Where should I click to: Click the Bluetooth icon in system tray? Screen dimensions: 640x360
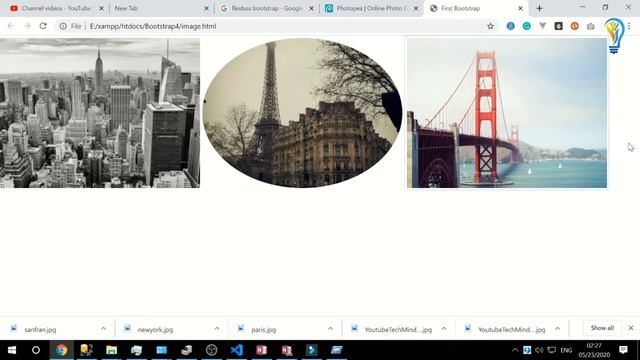coord(527,350)
